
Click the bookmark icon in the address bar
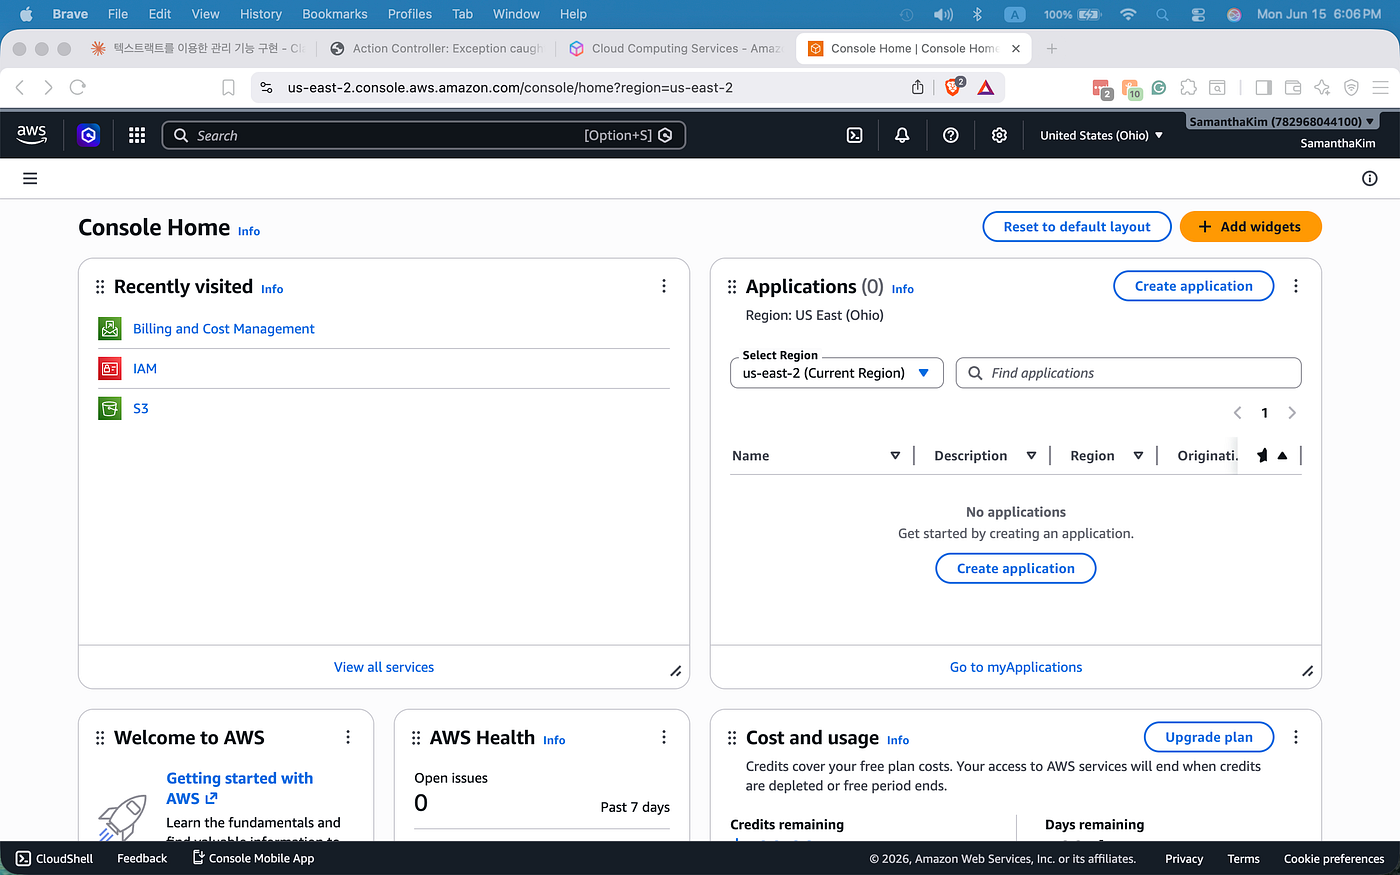(x=228, y=88)
